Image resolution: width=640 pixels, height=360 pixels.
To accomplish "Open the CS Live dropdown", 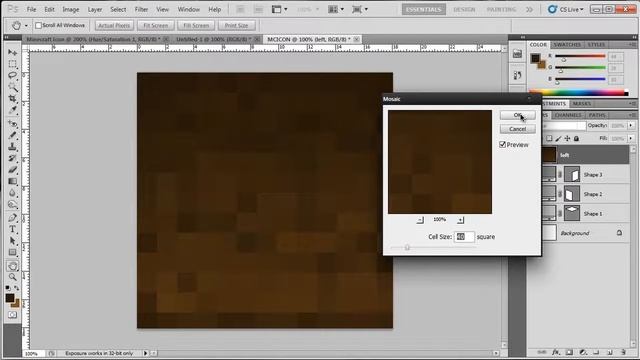I will click(566, 9).
